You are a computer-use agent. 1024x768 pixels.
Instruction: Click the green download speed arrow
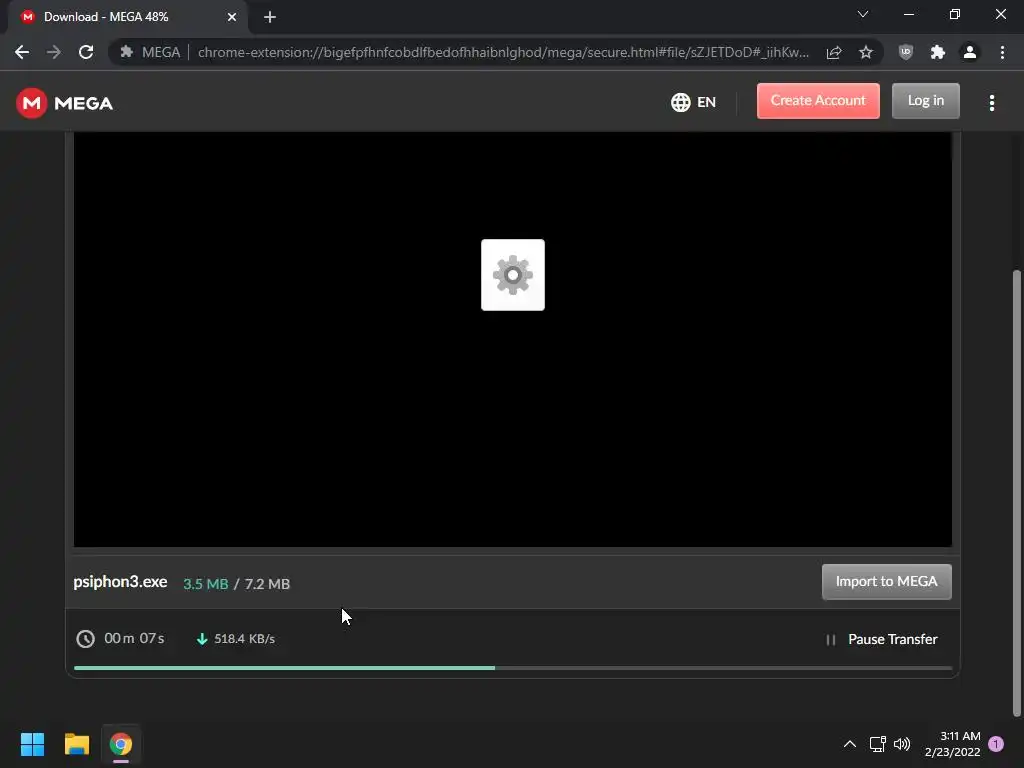202,639
